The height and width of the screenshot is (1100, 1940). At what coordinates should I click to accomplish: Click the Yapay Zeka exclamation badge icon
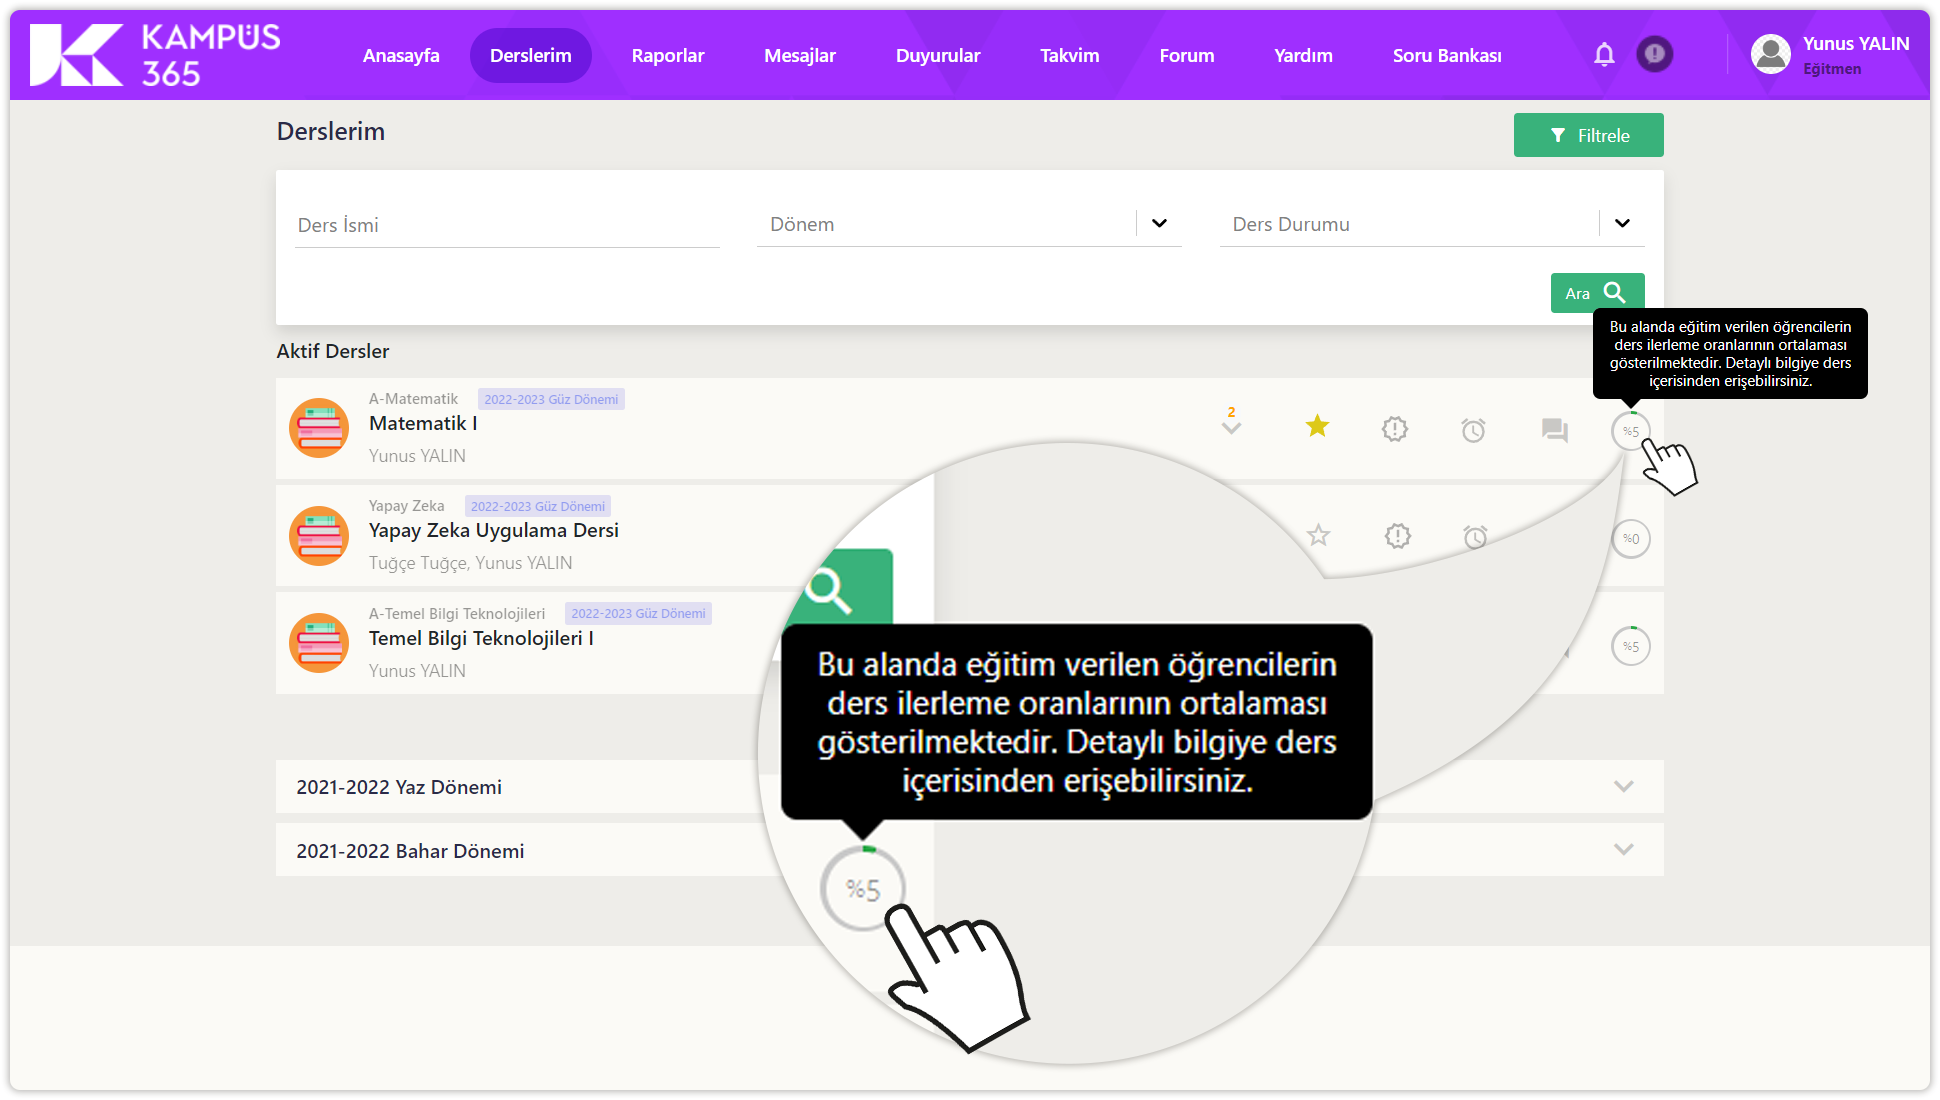[x=1398, y=536]
